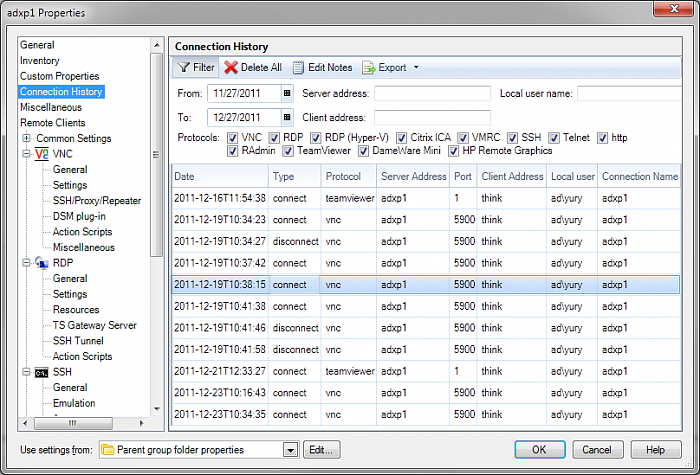The width and height of the screenshot is (700, 475).
Task: Click the Server address input field
Action: tap(432, 93)
